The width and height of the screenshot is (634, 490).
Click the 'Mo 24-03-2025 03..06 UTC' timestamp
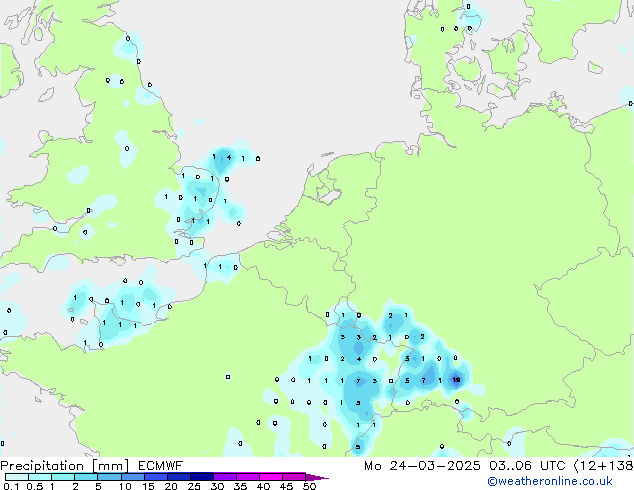tap(465, 466)
